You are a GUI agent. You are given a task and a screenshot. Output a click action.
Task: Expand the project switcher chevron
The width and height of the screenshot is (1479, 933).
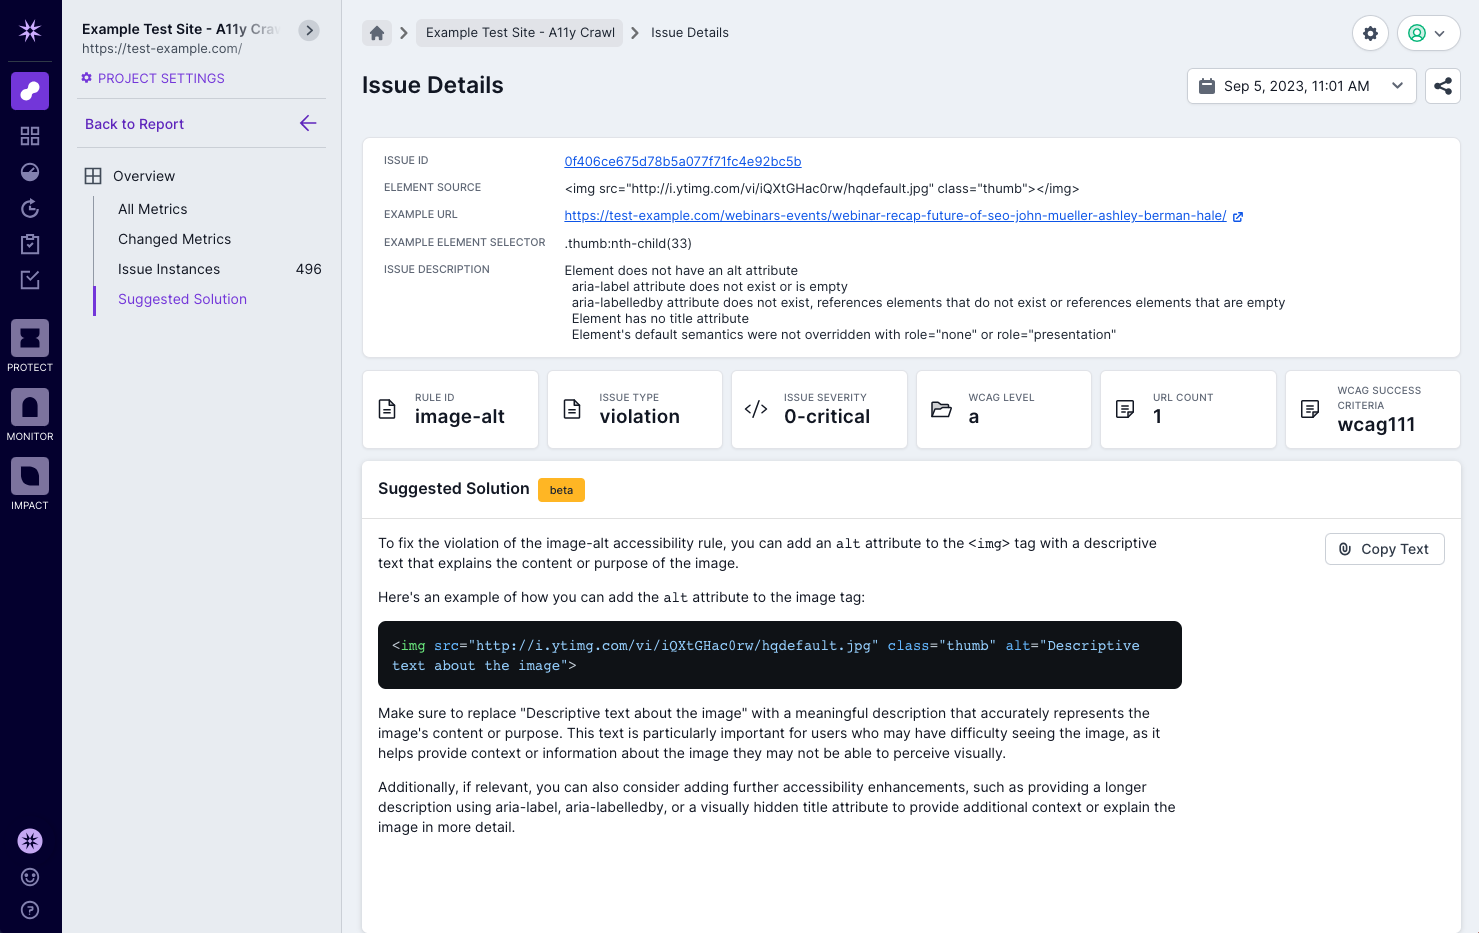tap(310, 30)
